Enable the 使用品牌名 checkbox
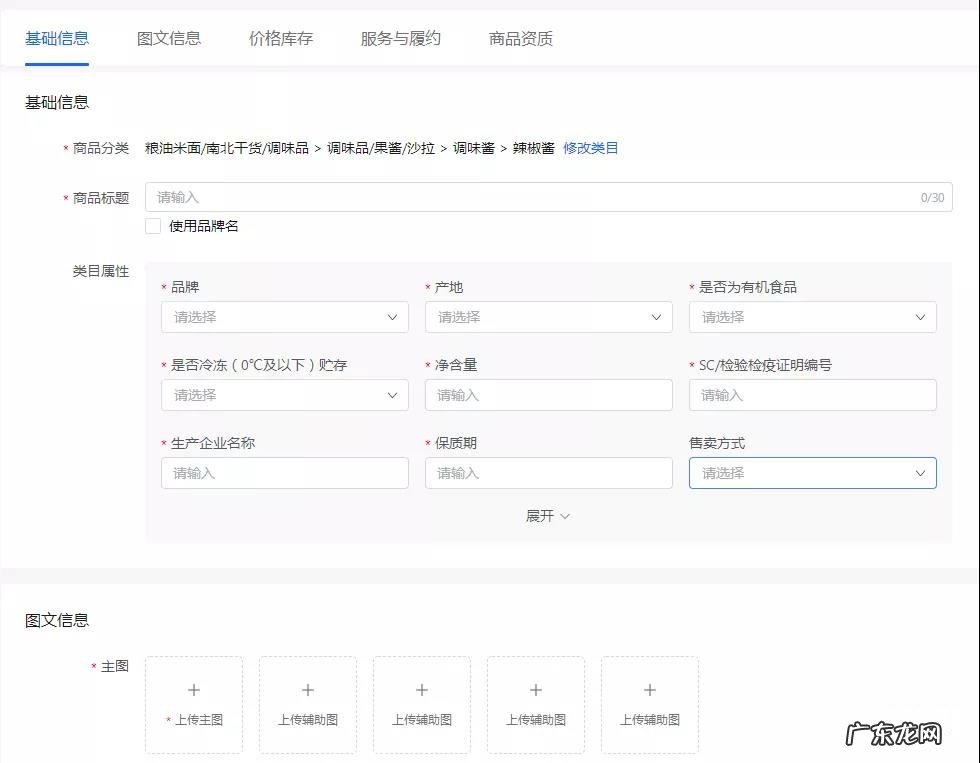 153,226
